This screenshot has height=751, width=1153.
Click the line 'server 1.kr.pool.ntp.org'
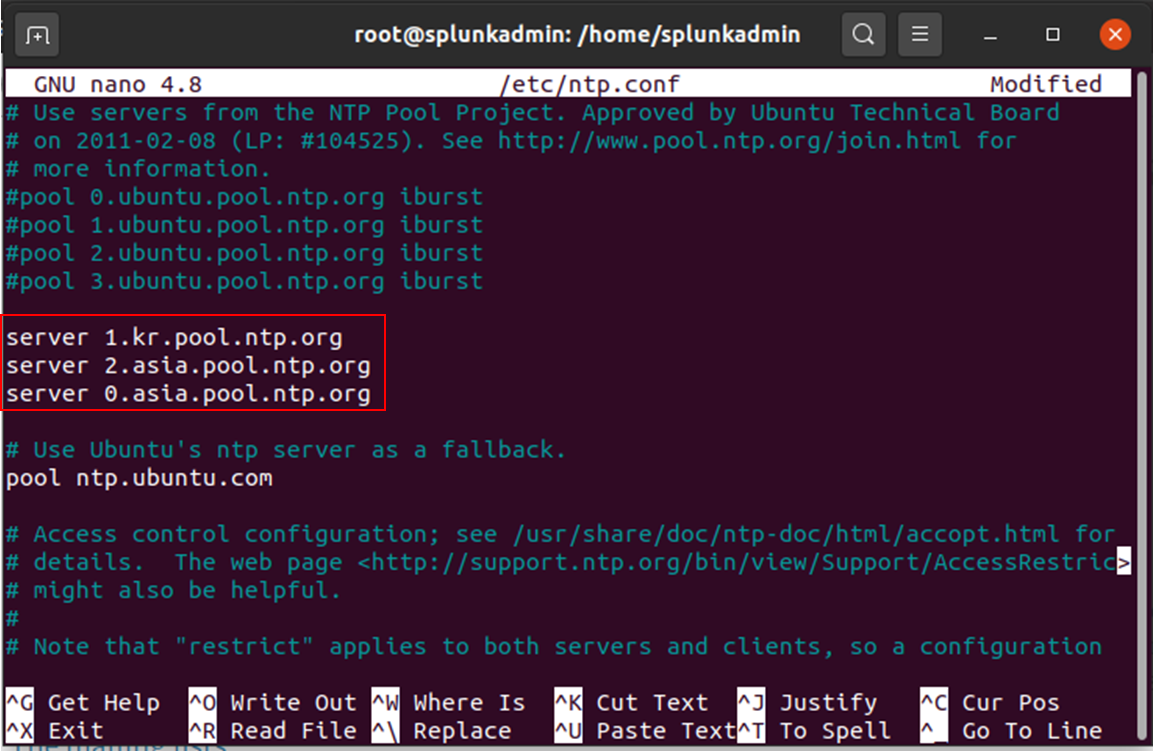[x=174, y=338]
